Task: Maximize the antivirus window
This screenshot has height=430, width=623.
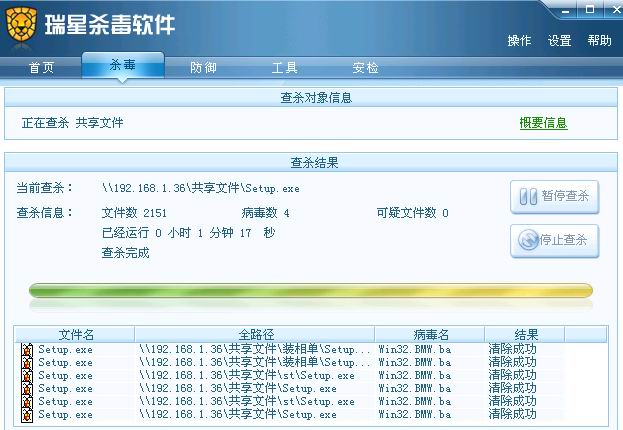Action: click(590, 10)
